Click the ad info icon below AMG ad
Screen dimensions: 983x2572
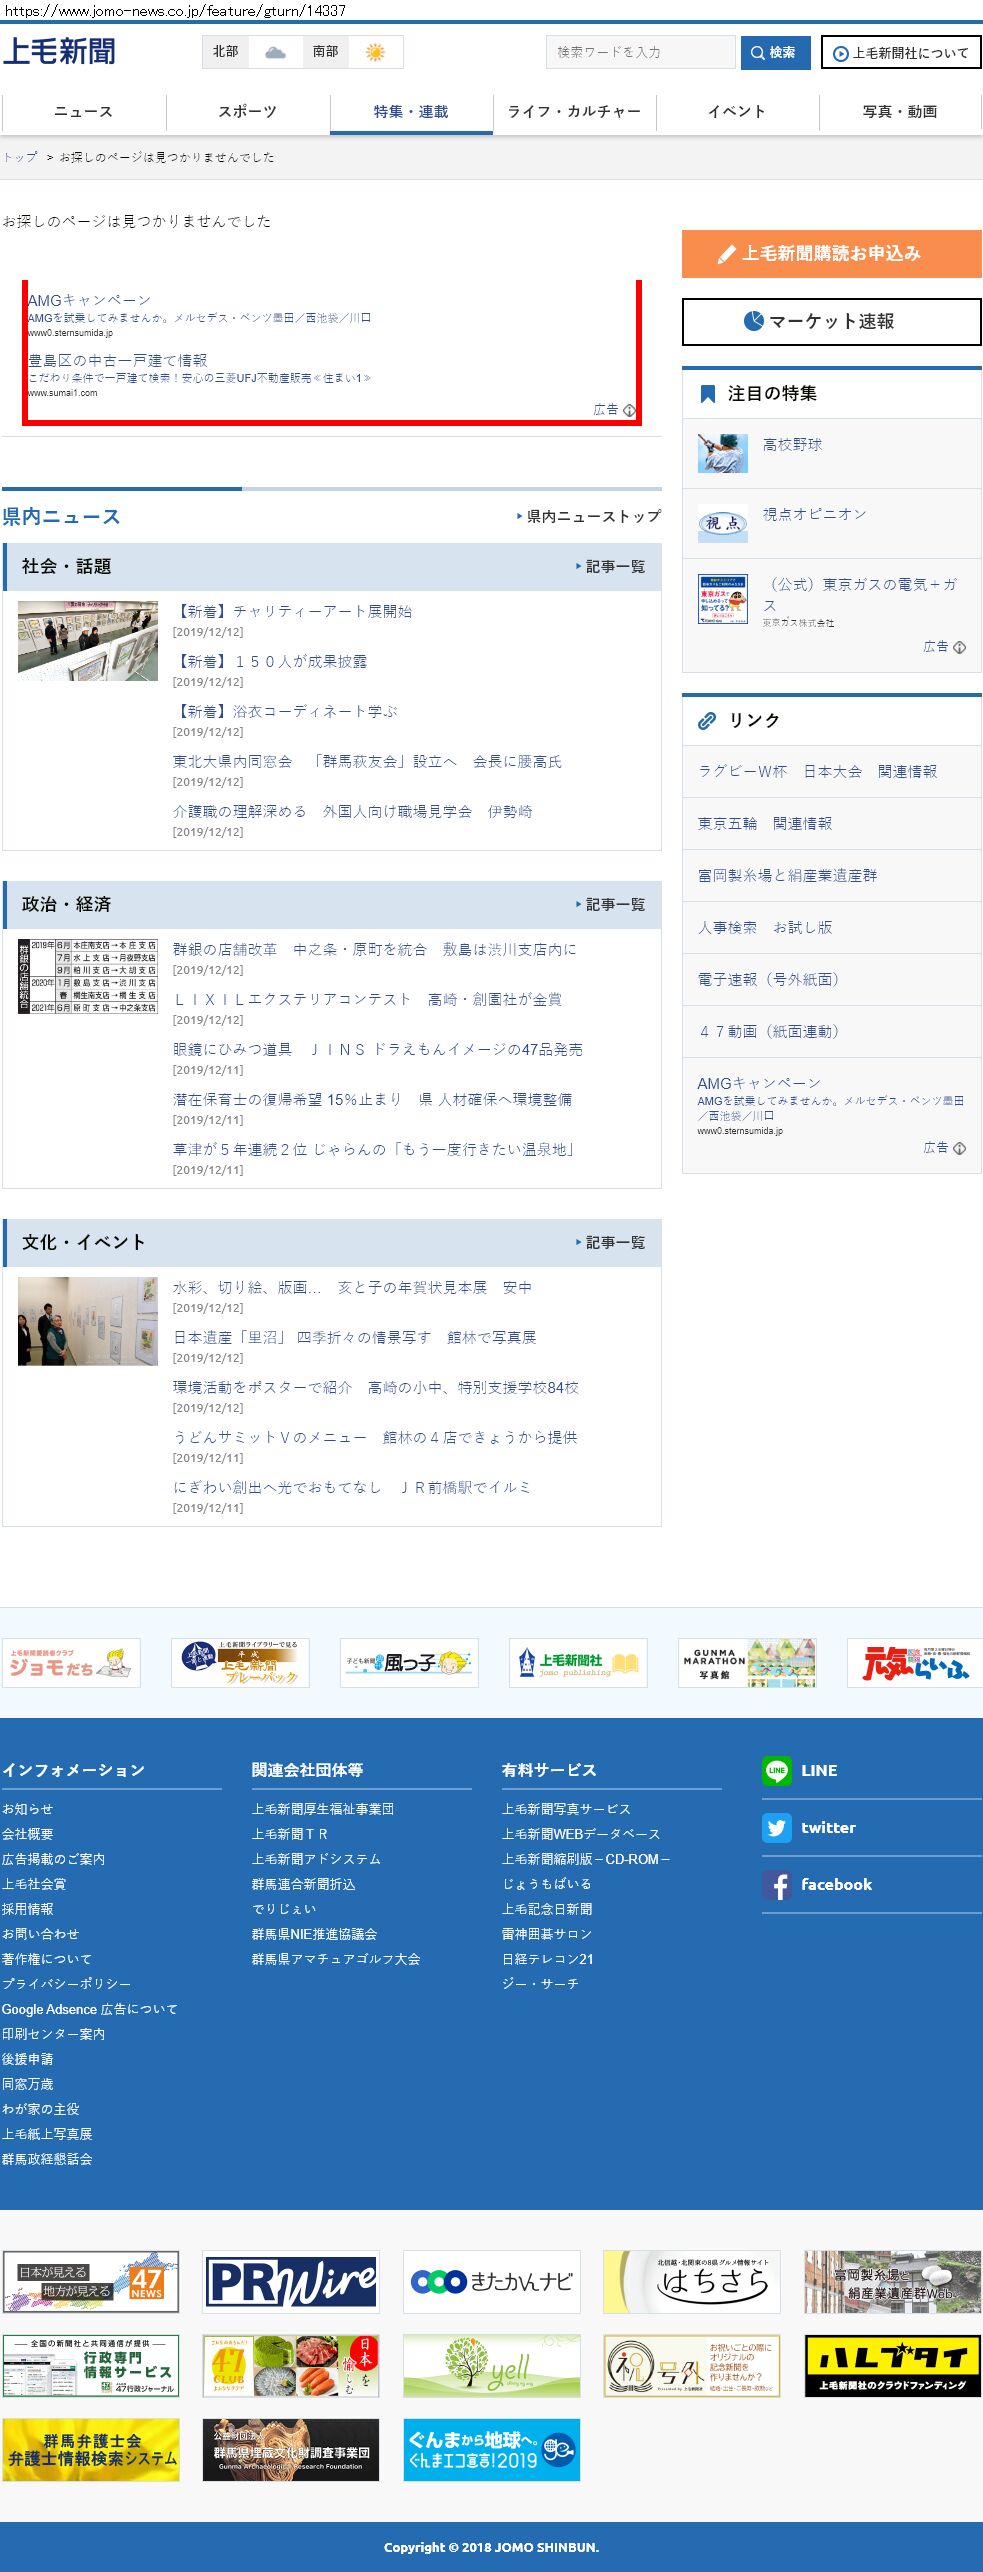[959, 1148]
